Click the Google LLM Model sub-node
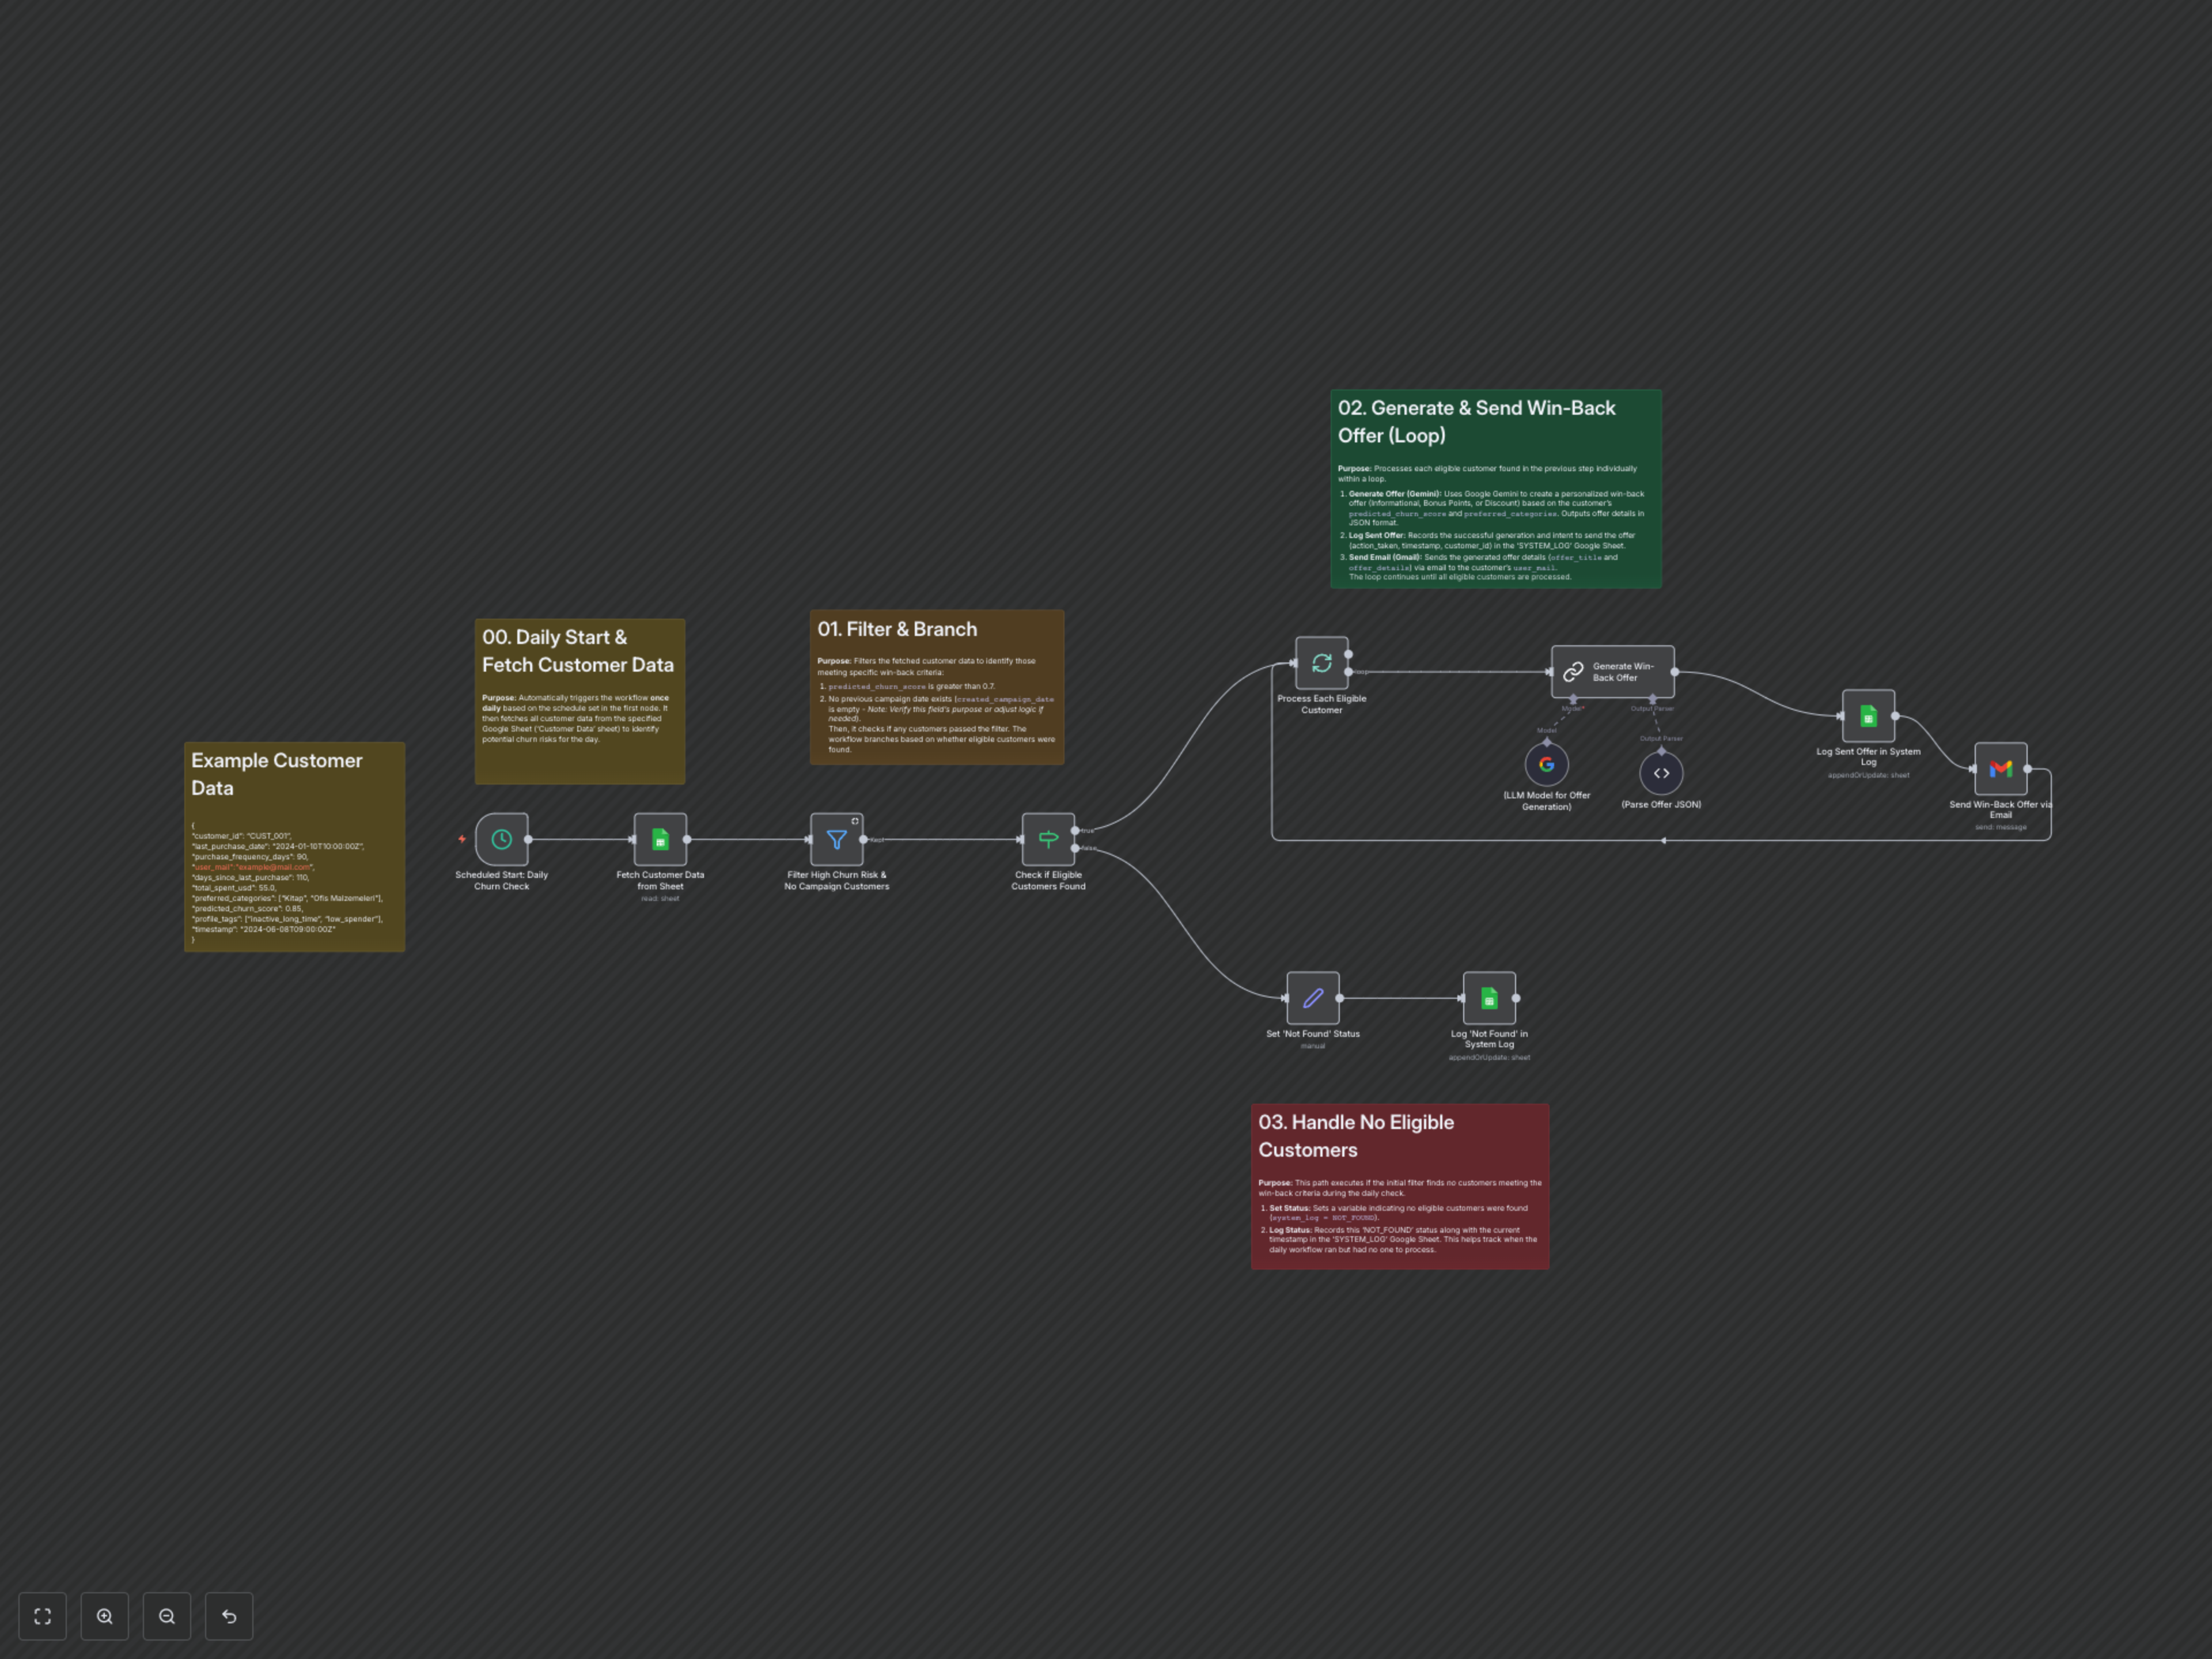Viewport: 2212px width, 1659px height. 1546,765
